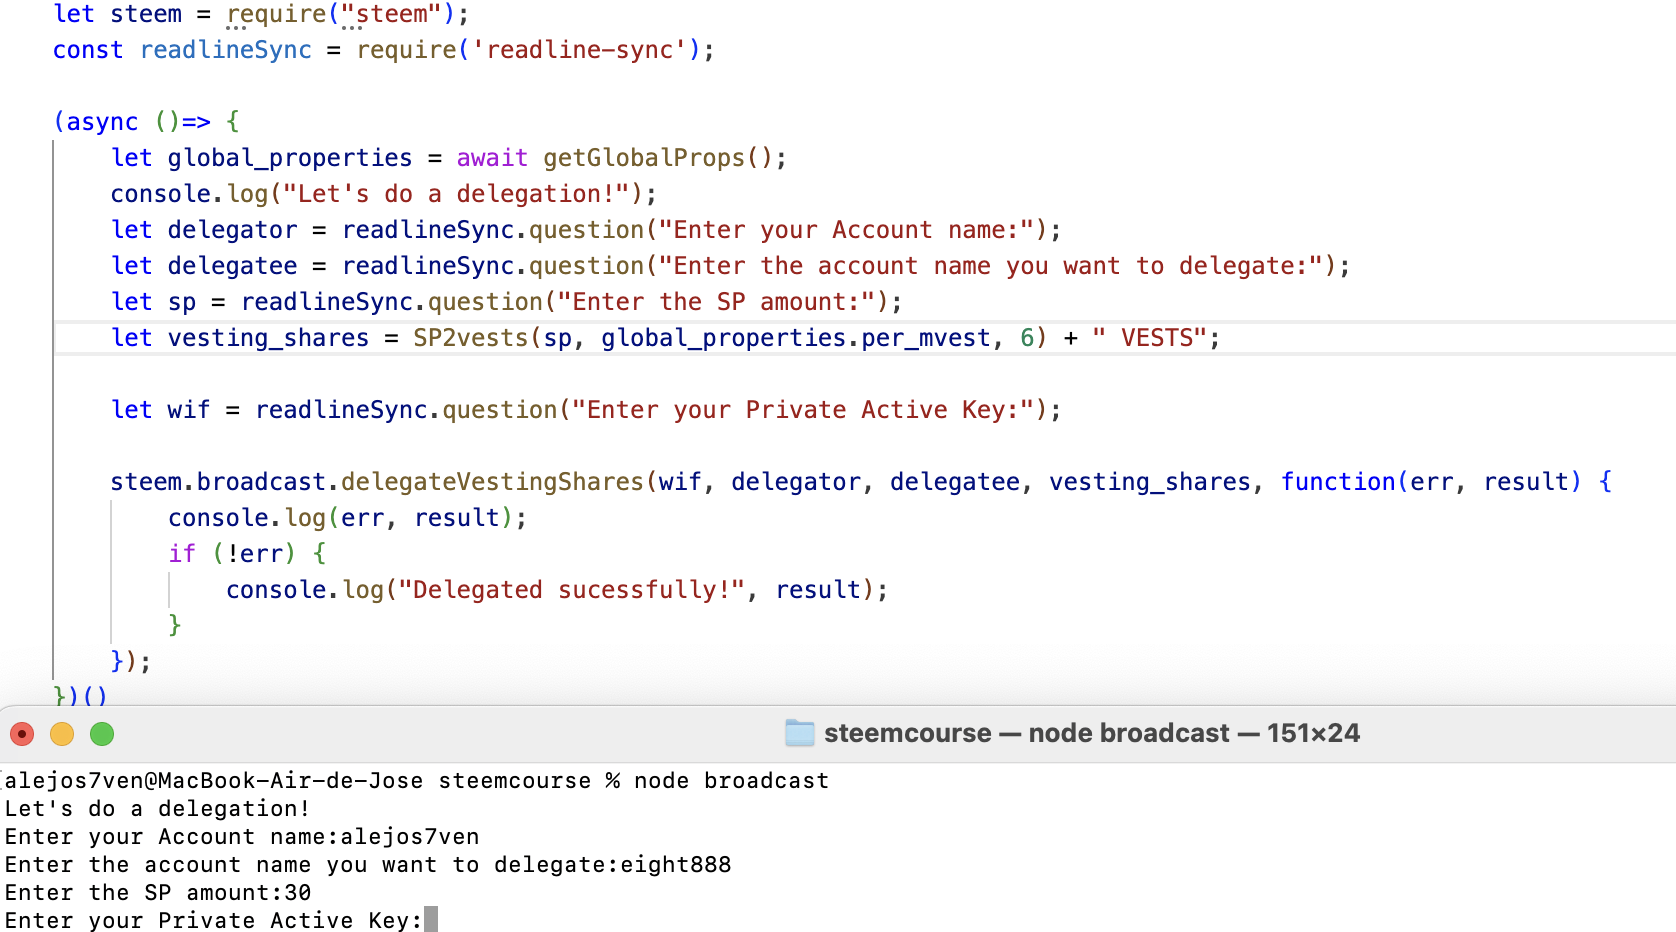Click the "Delegated sucessfully!" console.log line

(557, 590)
